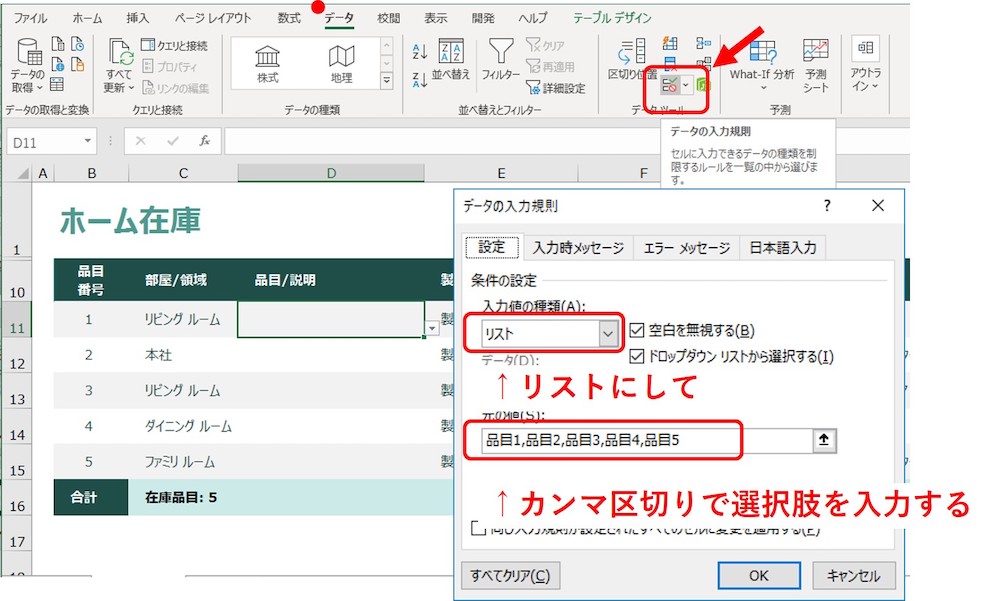Click the recent sources icon
This screenshot has width=1000, height=601.
pos(78,44)
